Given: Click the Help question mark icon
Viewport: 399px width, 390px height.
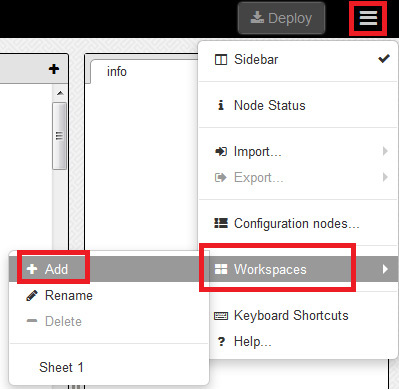Looking at the screenshot, I should [221, 341].
